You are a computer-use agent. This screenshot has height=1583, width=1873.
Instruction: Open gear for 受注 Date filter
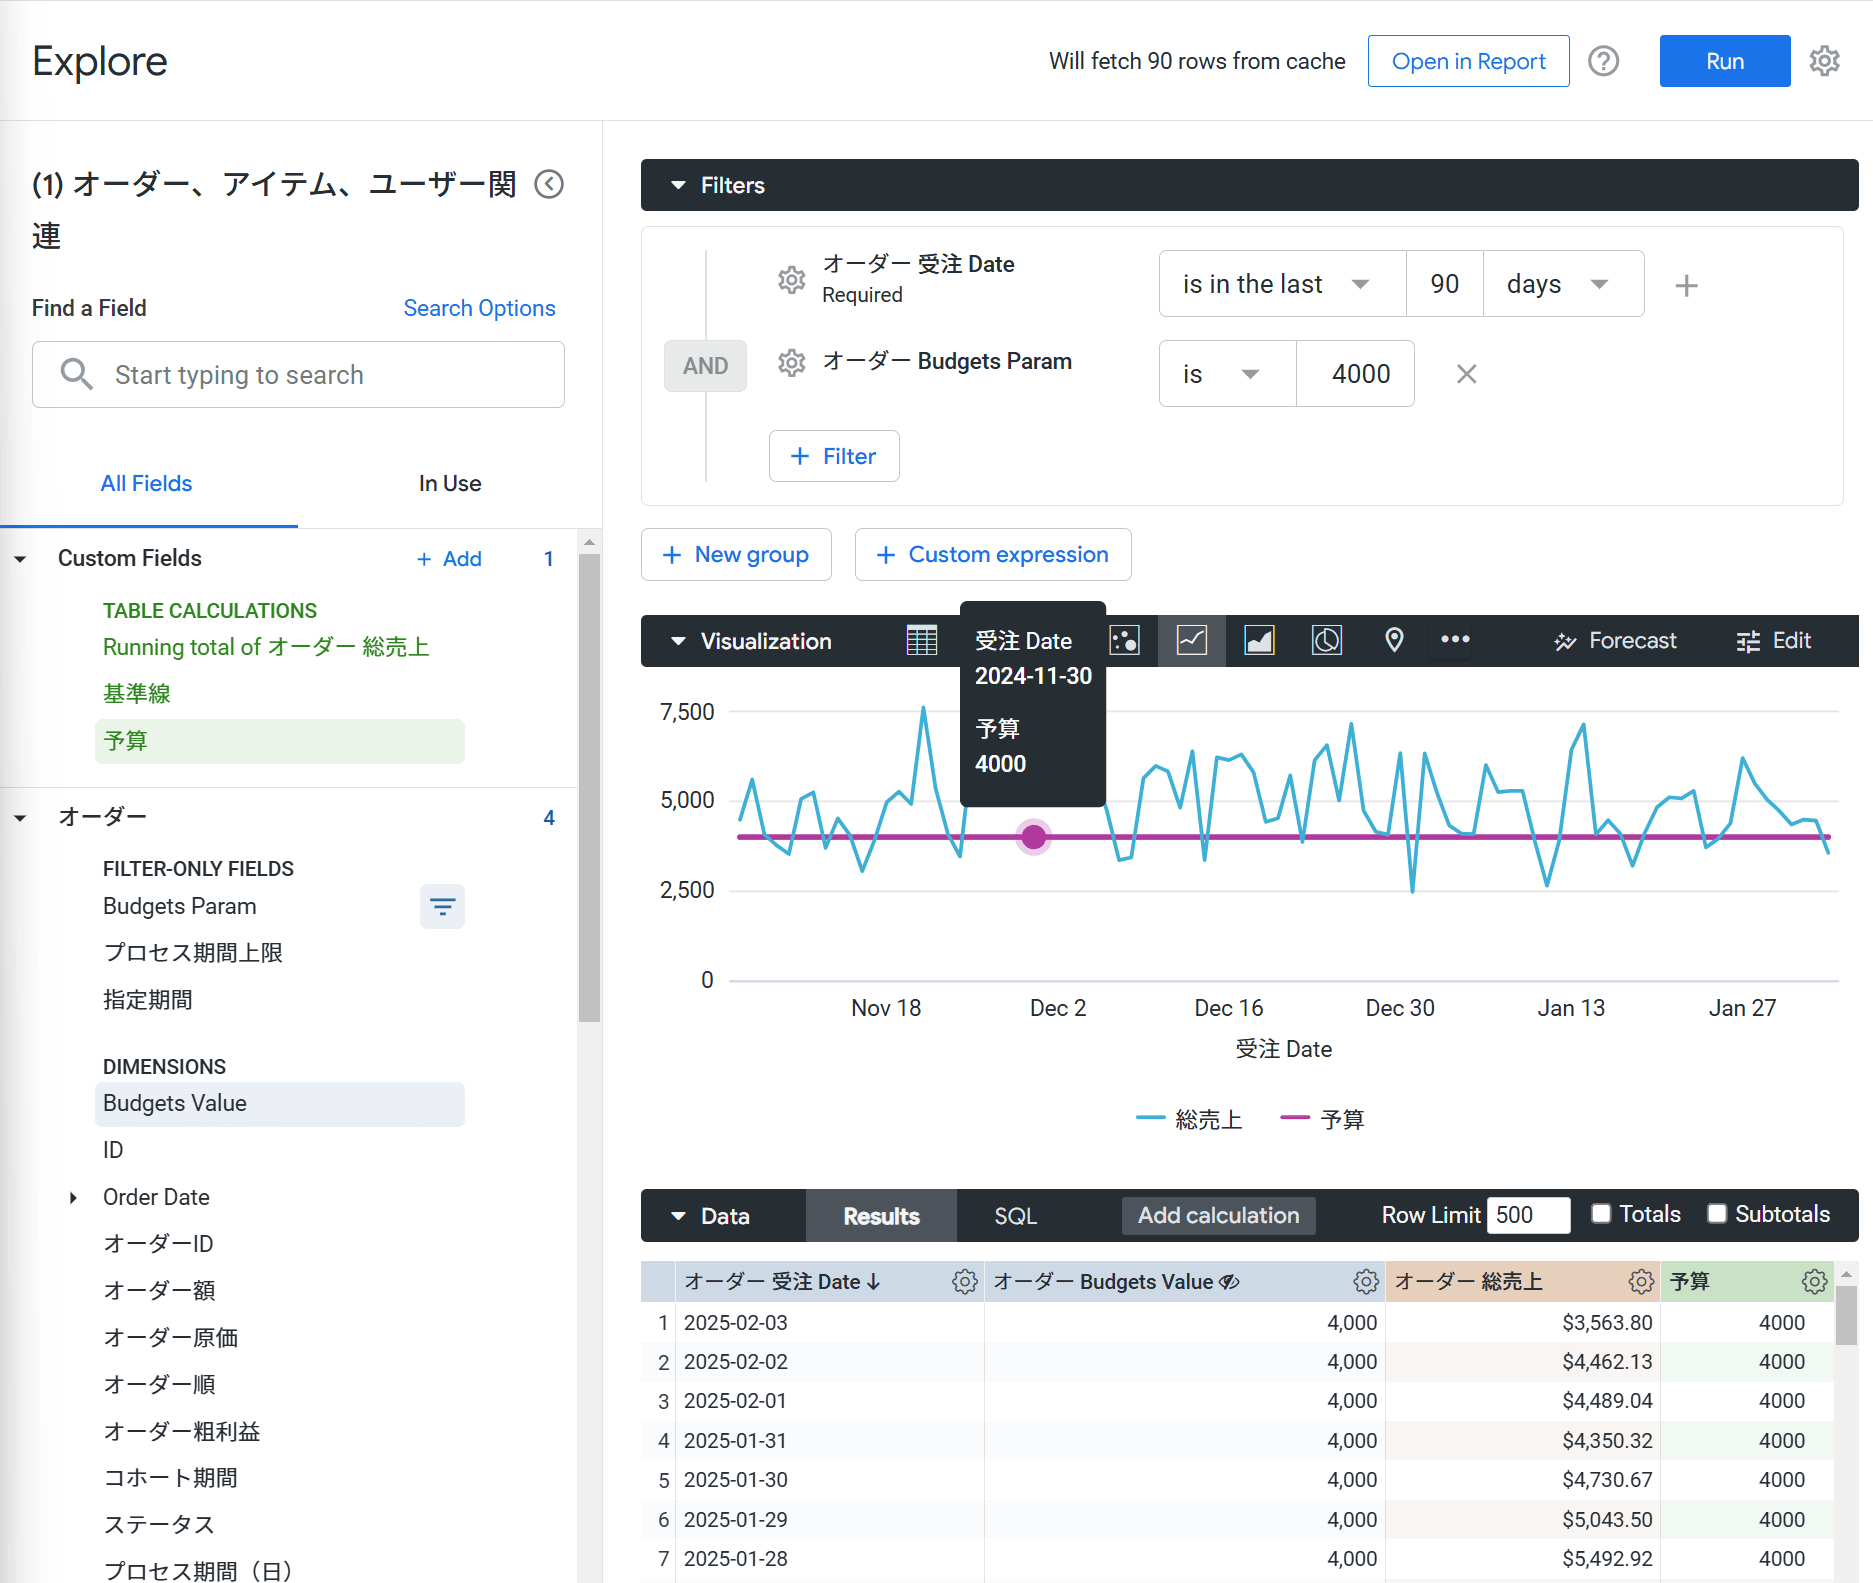tap(792, 279)
